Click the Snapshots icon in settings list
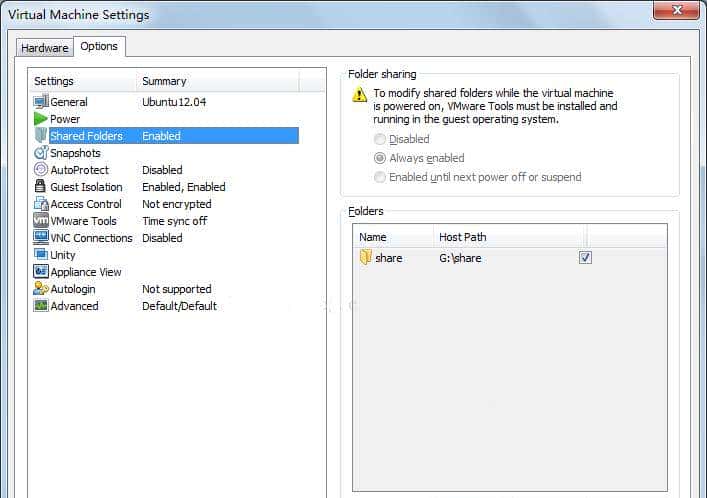707x498 pixels. (41, 153)
